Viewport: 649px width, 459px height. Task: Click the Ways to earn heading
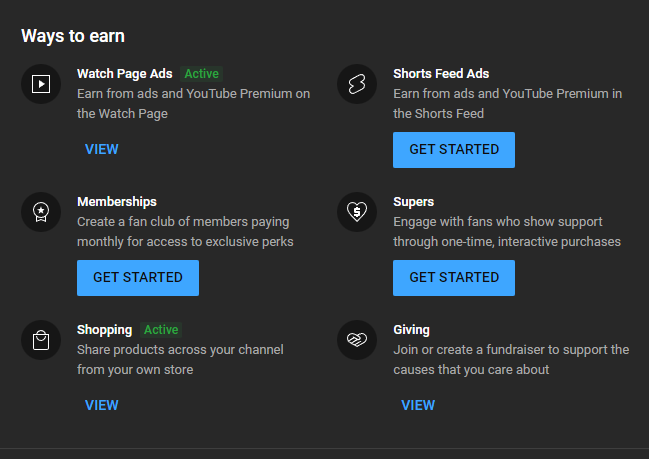point(73,36)
